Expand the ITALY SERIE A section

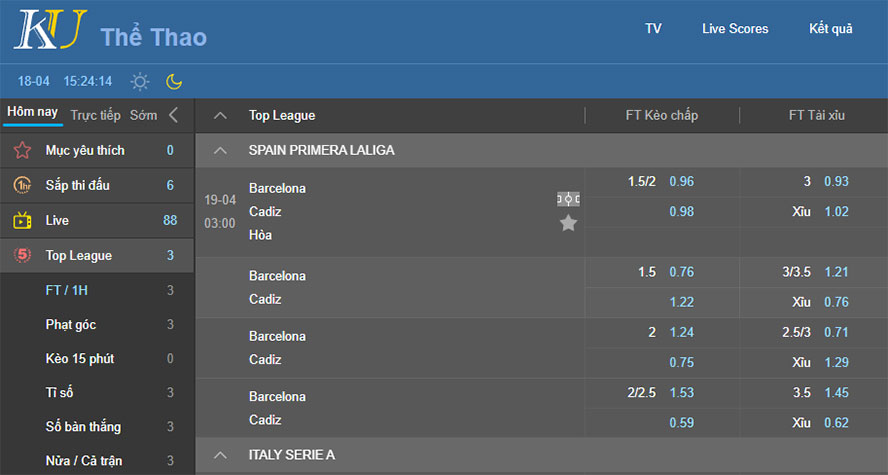pyautogui.click(x=221, y=455)
